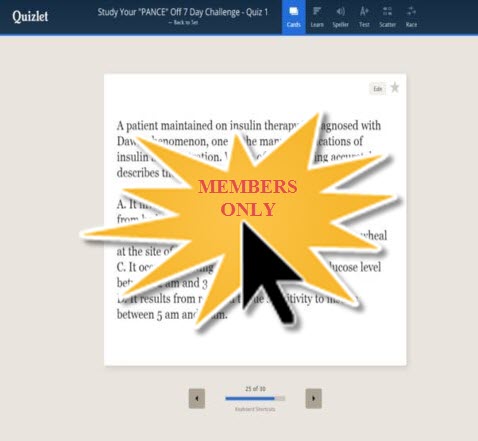Open the Speller mode
This screenshot has height=441, width=478.
point(340,17)
